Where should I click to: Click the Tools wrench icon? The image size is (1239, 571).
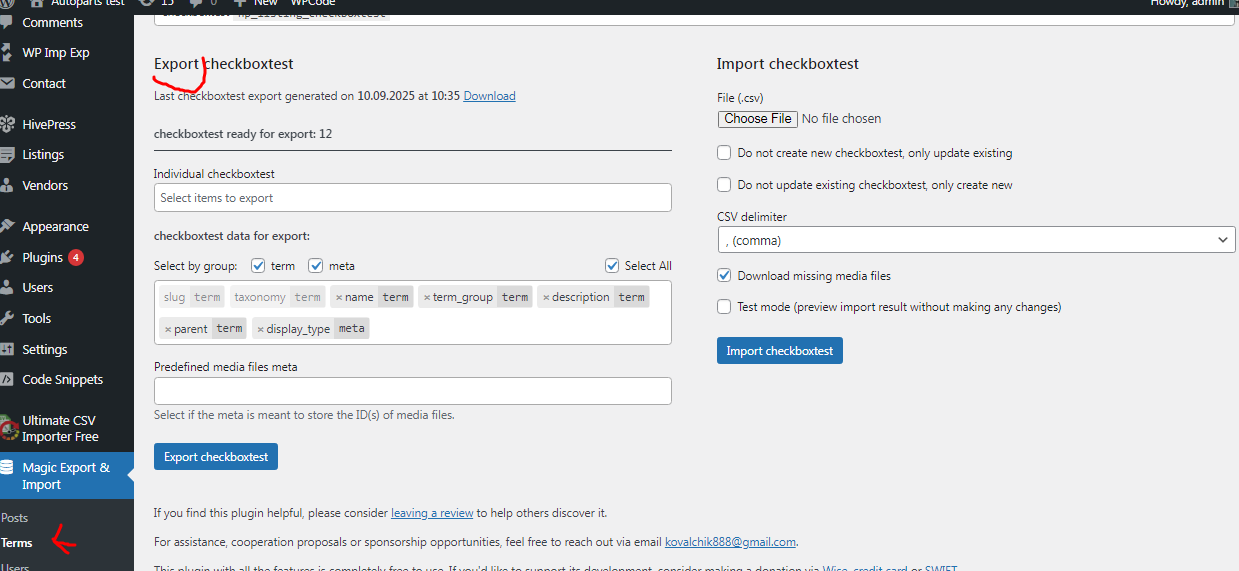coord(8,319)
